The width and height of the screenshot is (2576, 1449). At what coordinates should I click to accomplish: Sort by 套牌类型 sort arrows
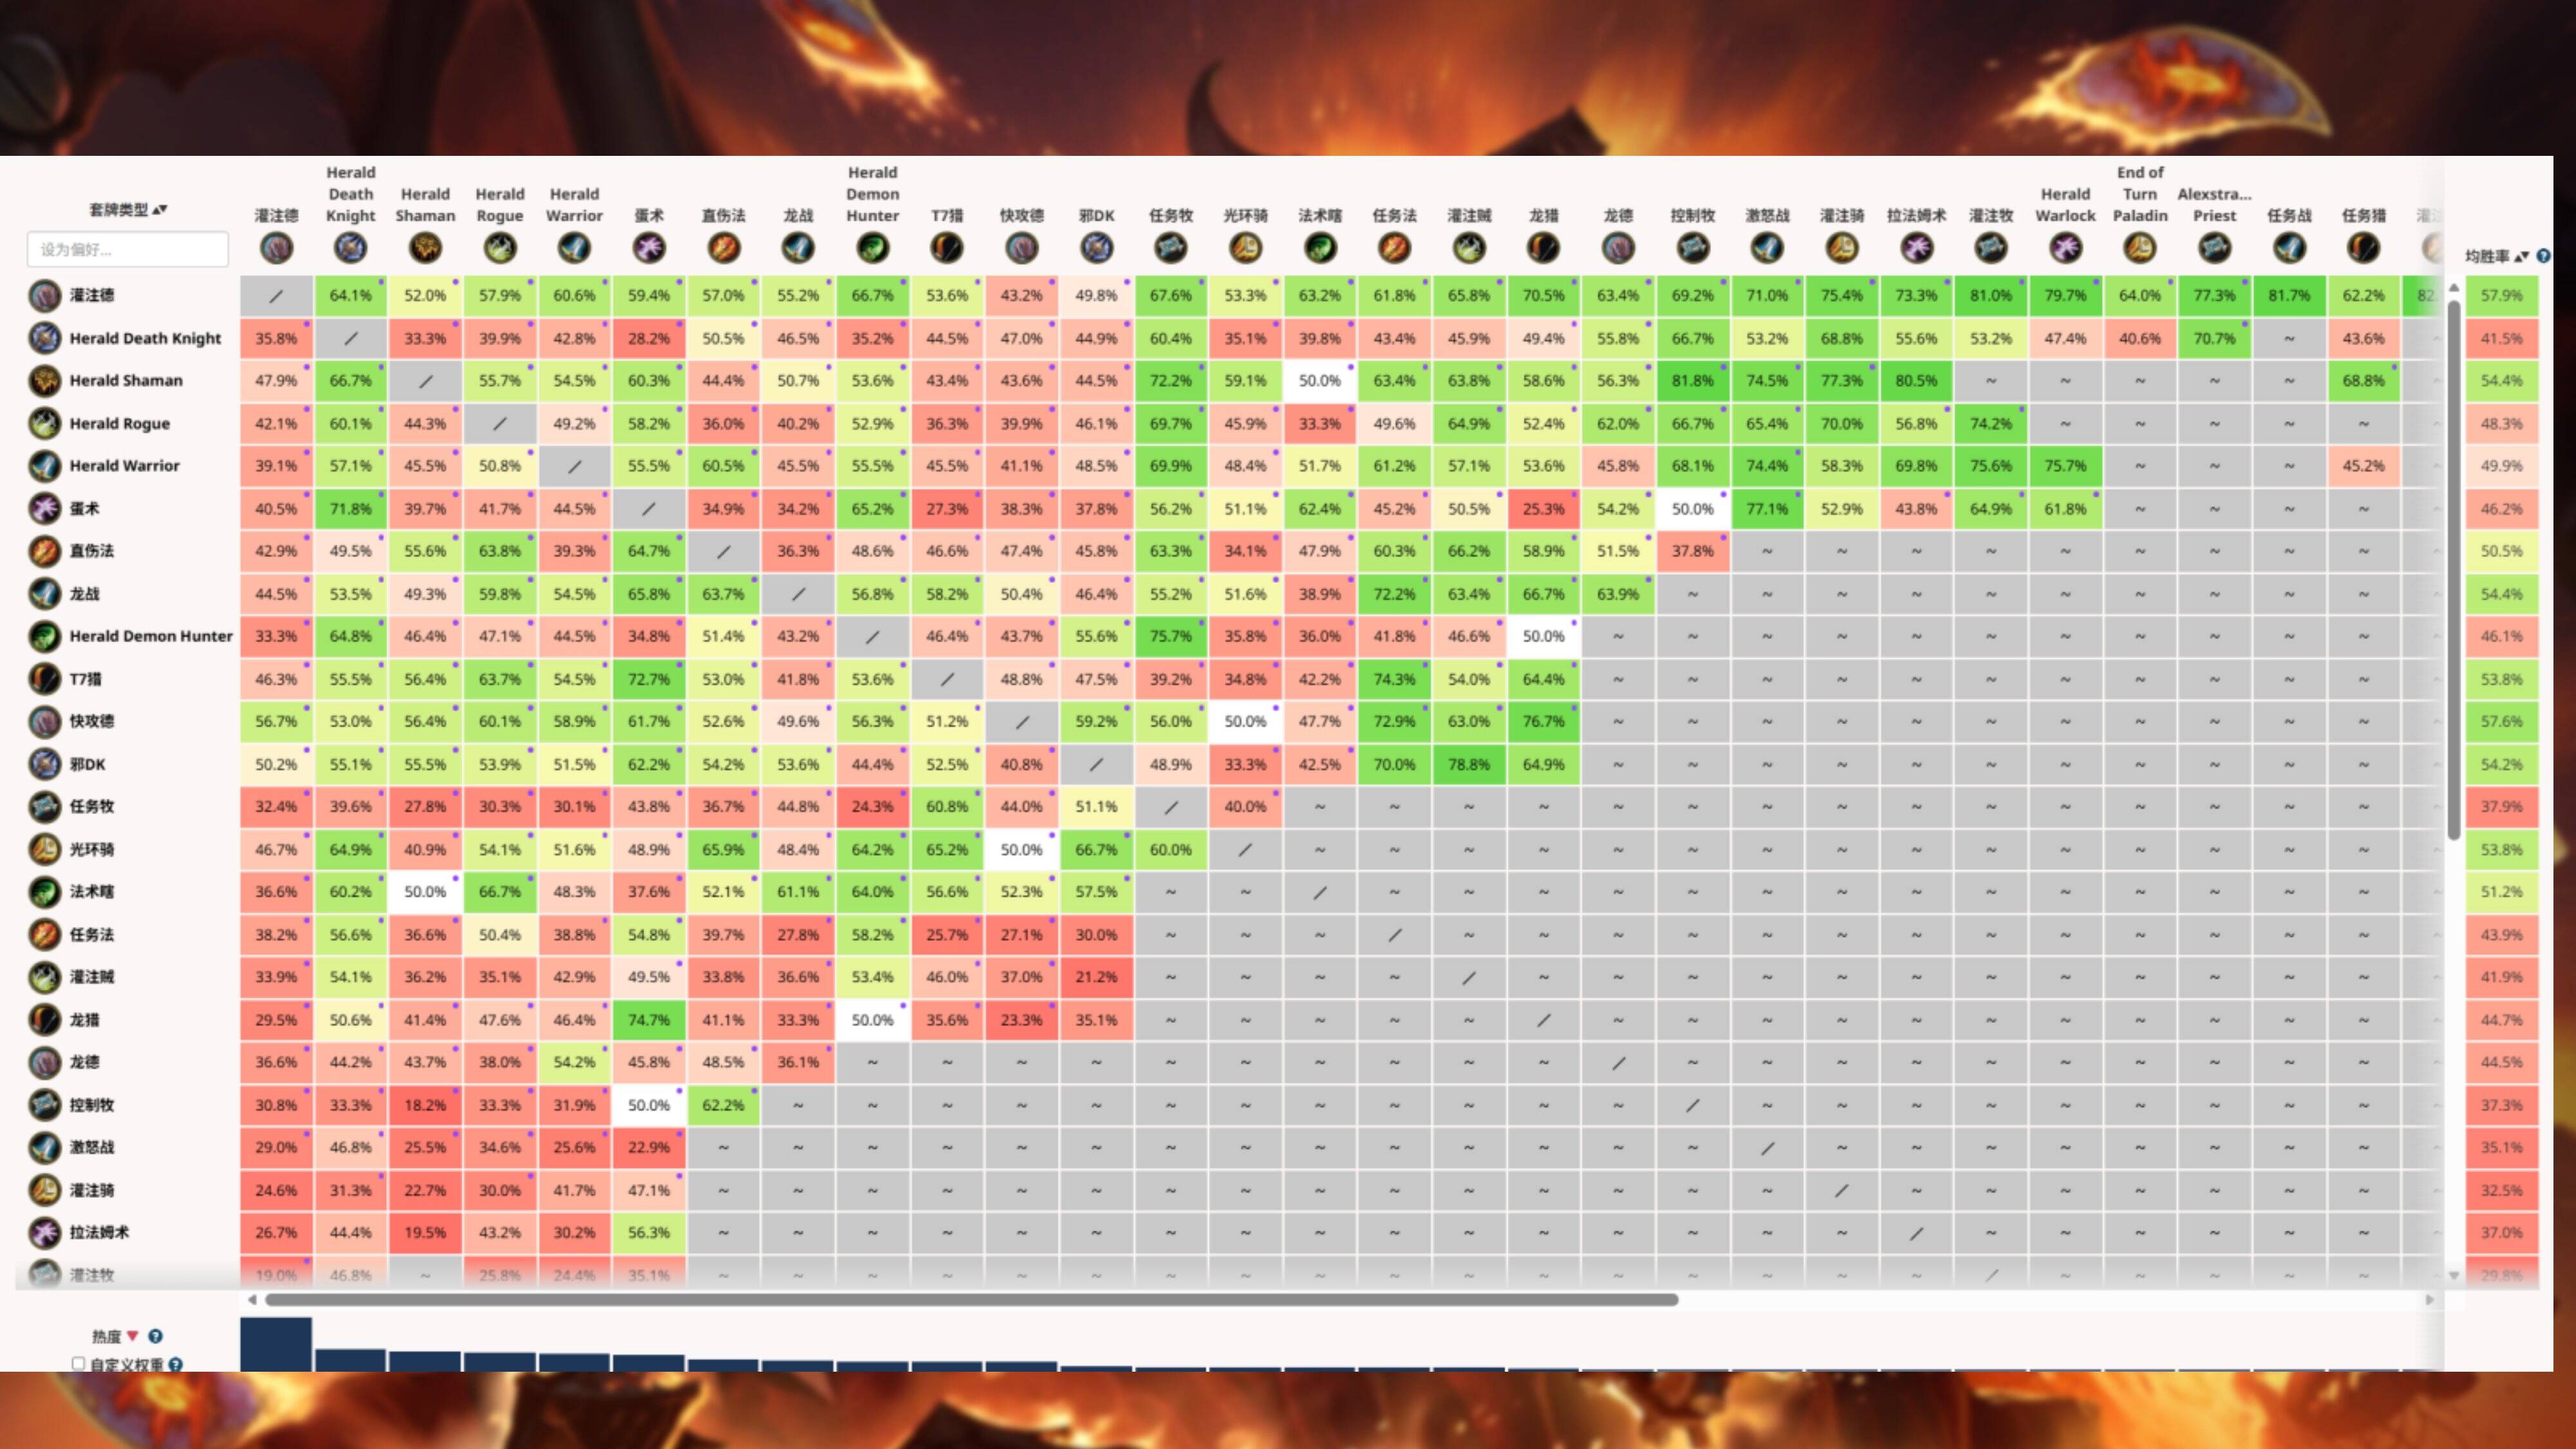[160, 210]
